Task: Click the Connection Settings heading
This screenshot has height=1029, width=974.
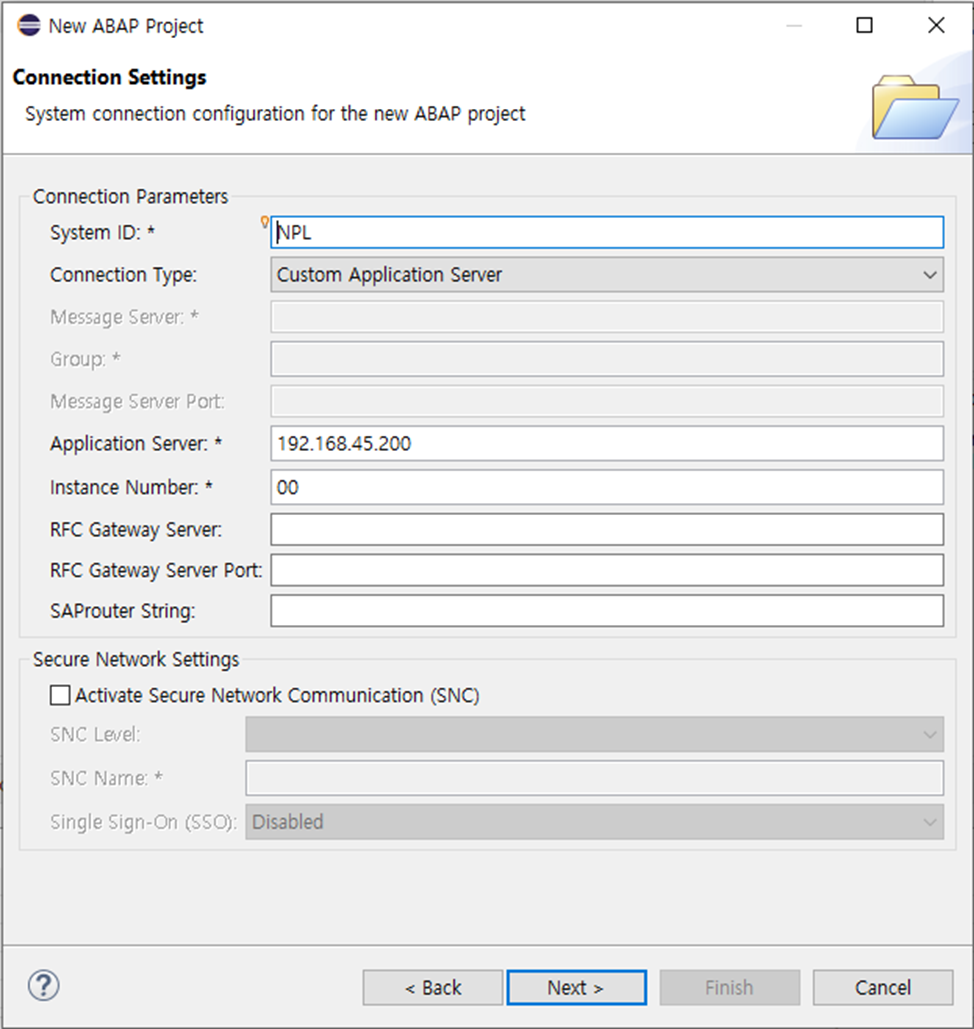Action: coord(110,77)
